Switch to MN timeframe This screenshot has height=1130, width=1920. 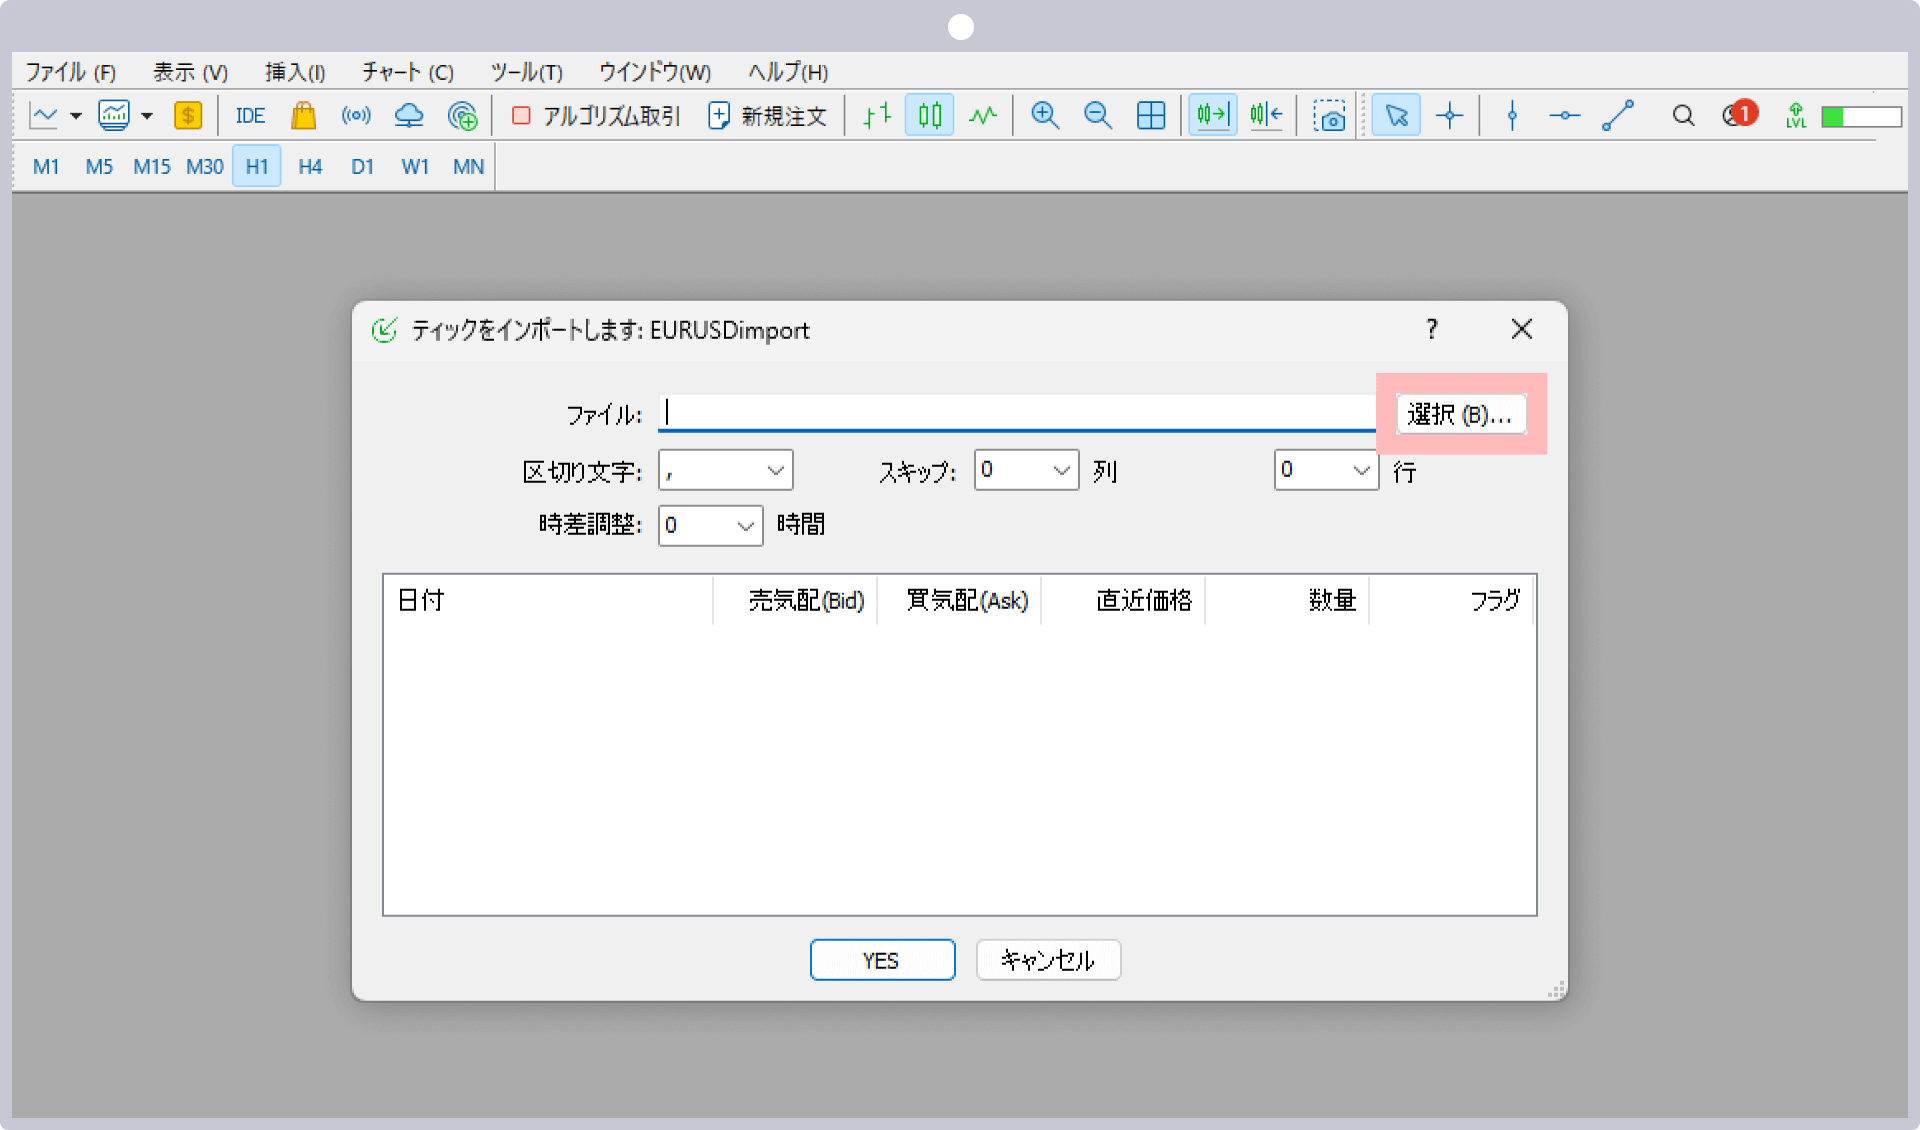(468, 167)
